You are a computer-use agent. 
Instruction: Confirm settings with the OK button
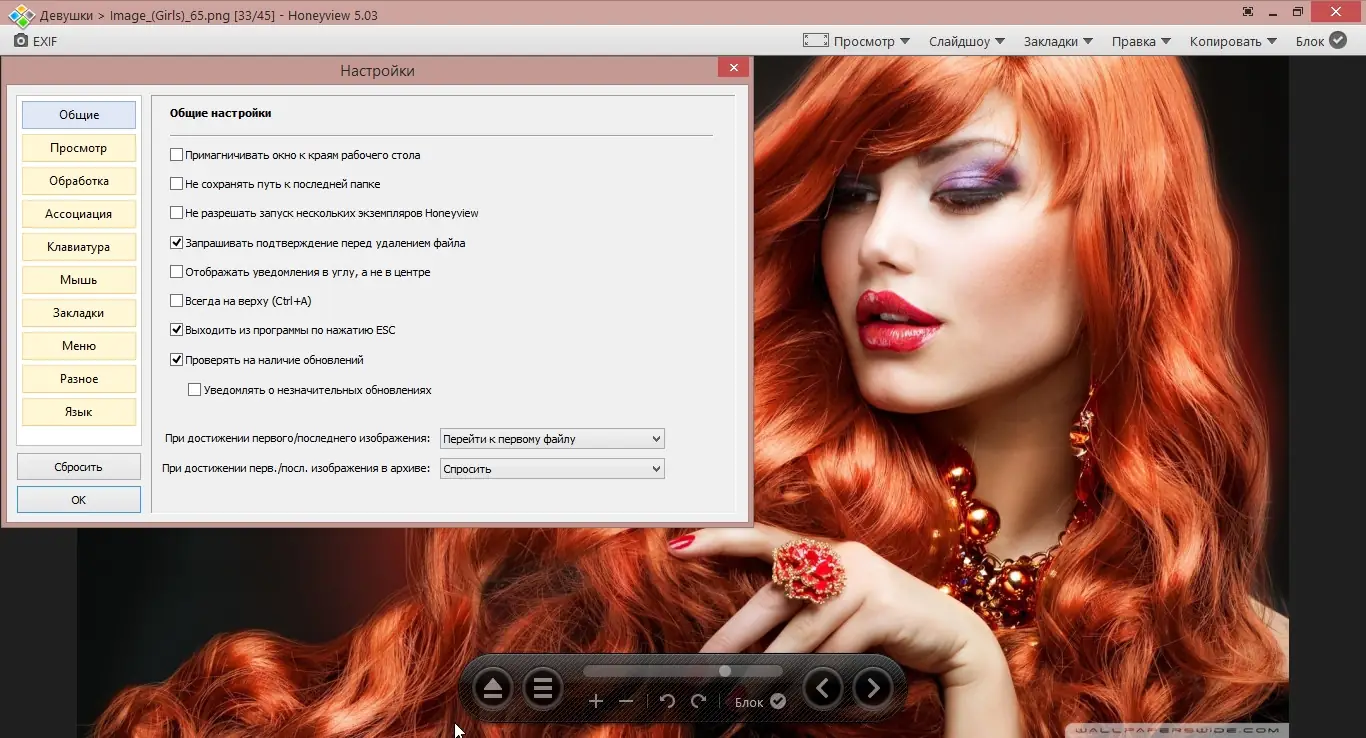point(79,500)
